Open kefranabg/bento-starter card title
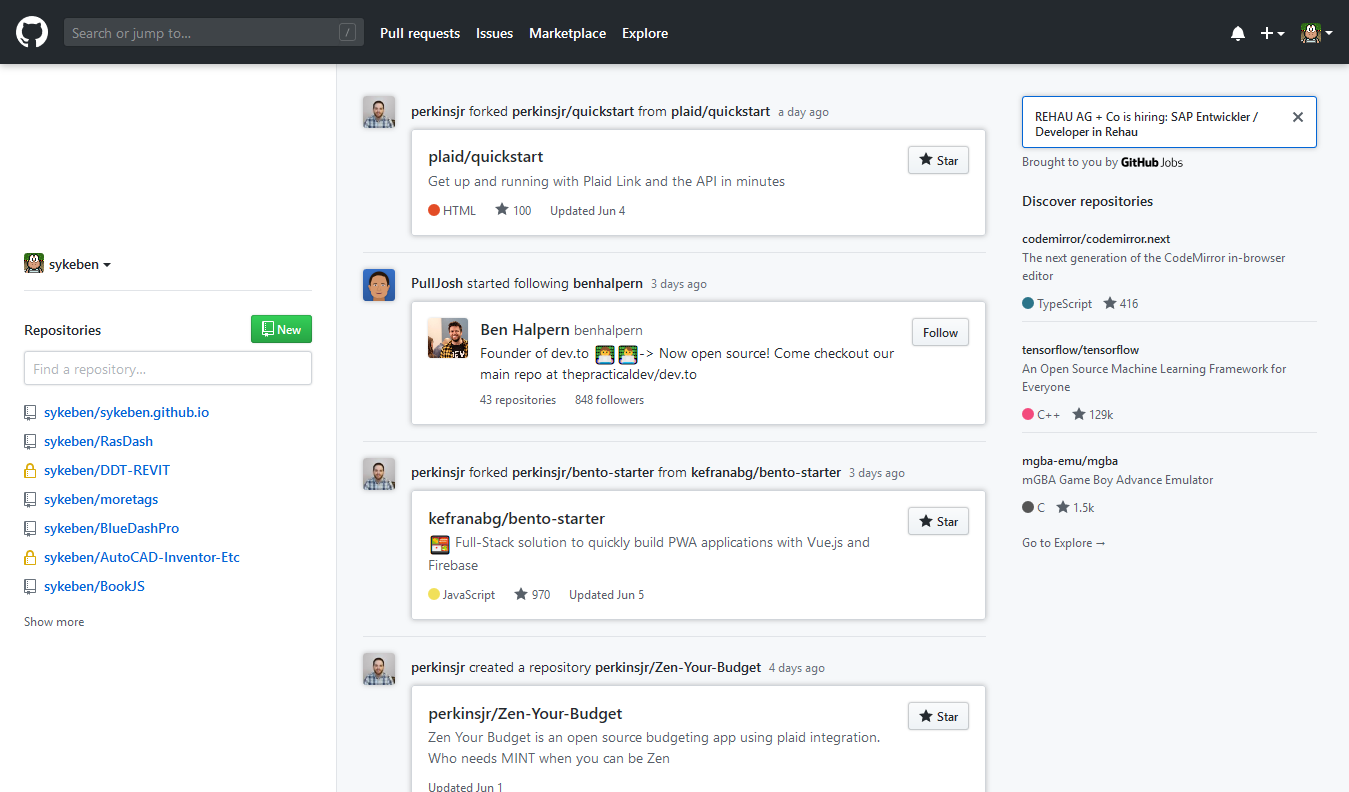1349x792 pixels. pos(516,518)
